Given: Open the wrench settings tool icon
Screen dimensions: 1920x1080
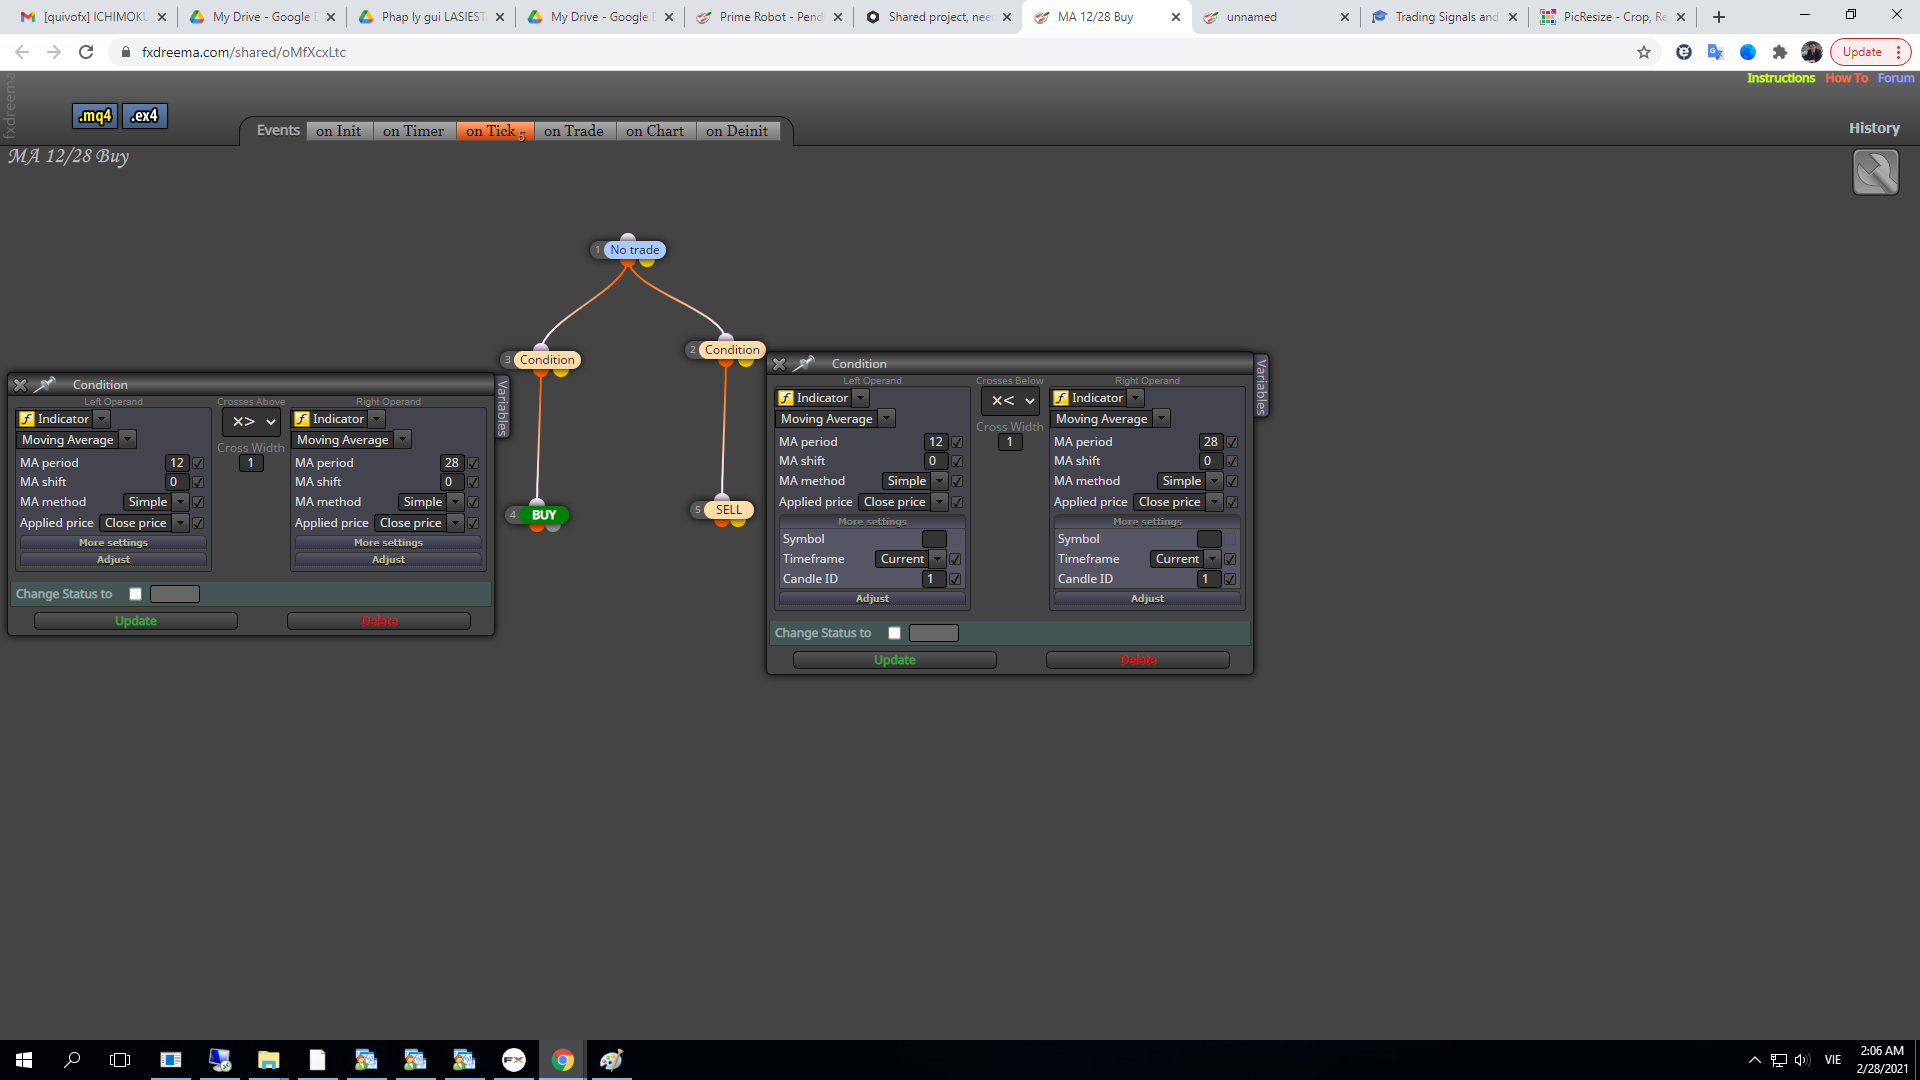Looking at the screenshot, I should (1875, 172).
